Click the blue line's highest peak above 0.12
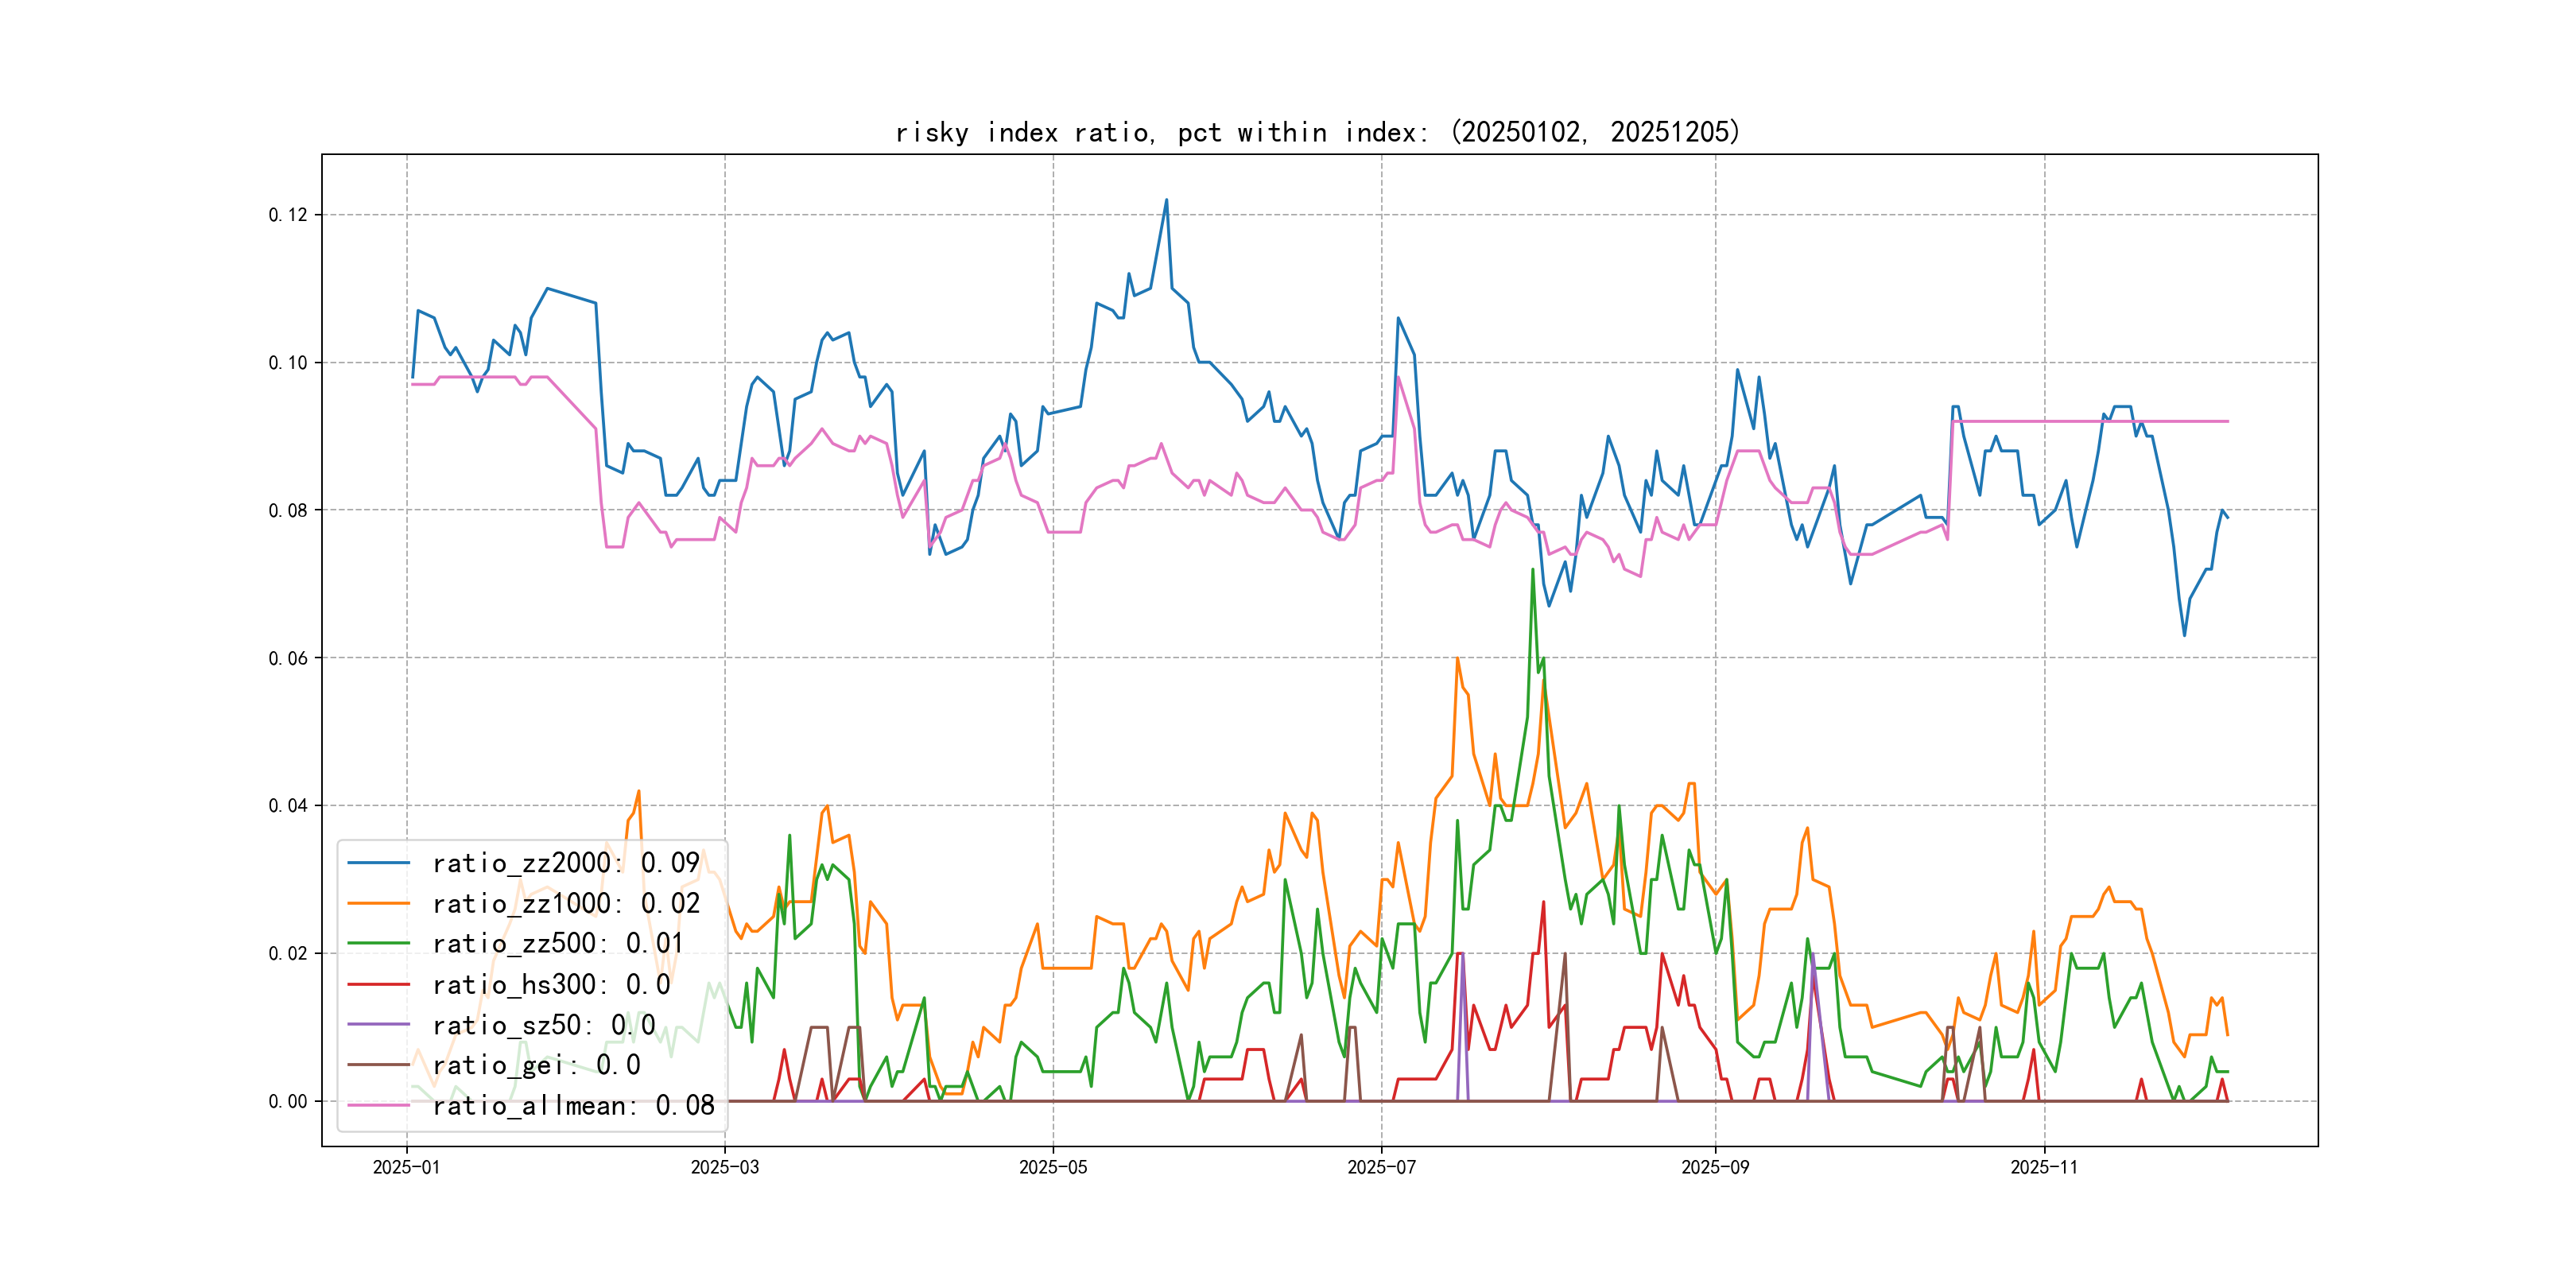2576x1288 pixels. click(x=1166, y=200)
